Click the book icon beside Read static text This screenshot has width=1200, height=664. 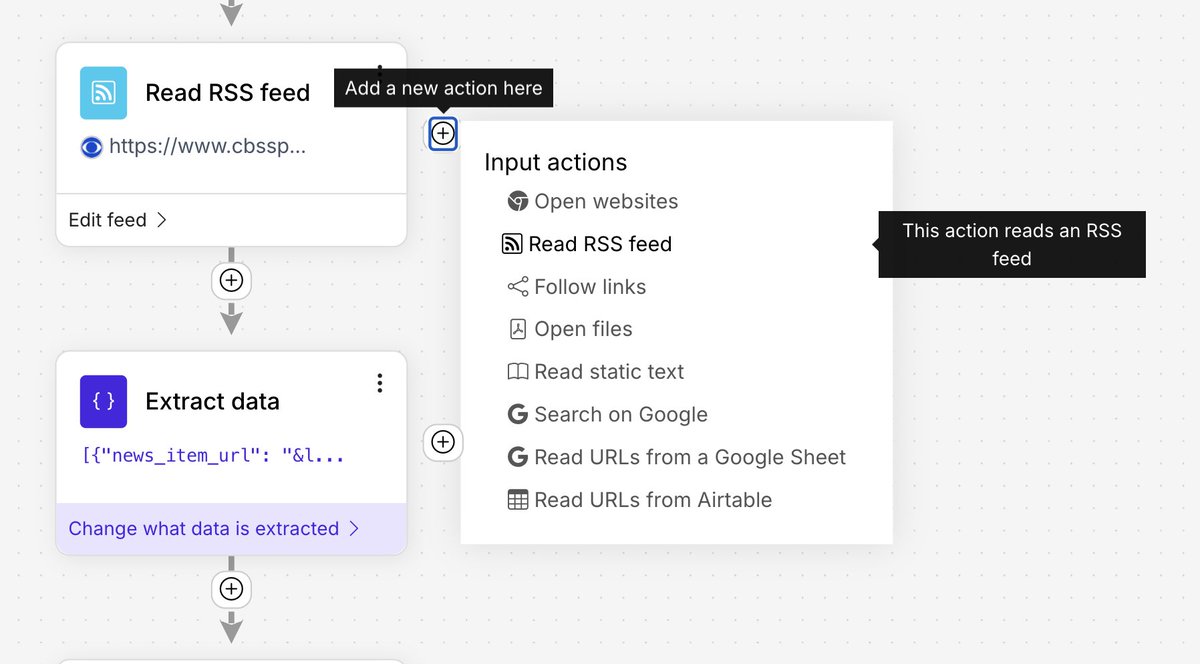[x=517, y=372]
